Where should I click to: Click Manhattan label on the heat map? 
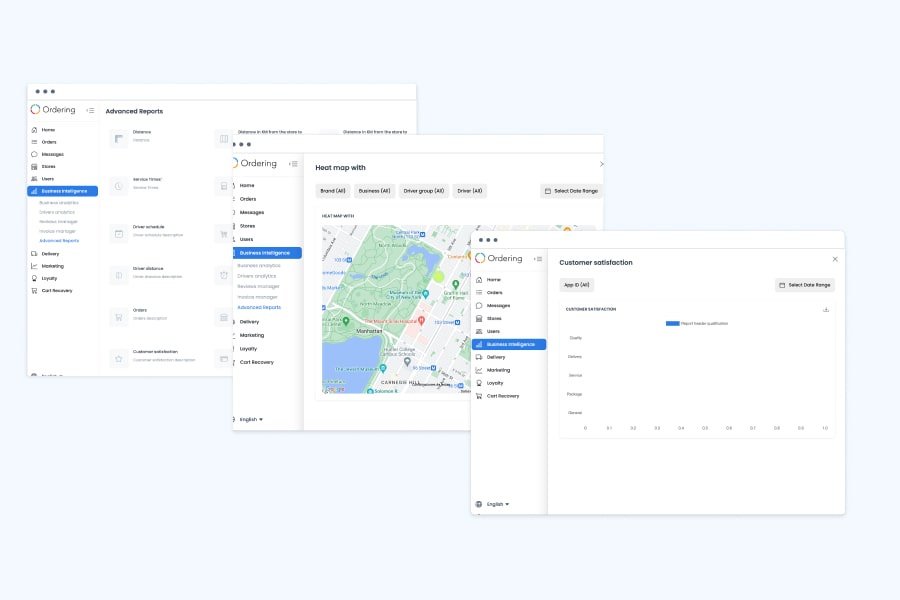[x=369, y=331]
